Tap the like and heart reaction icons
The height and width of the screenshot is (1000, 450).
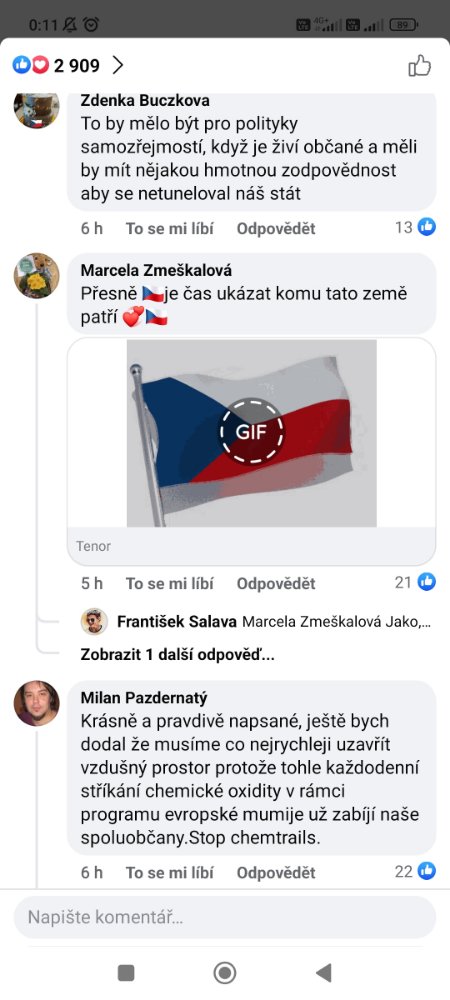(31, 65)
